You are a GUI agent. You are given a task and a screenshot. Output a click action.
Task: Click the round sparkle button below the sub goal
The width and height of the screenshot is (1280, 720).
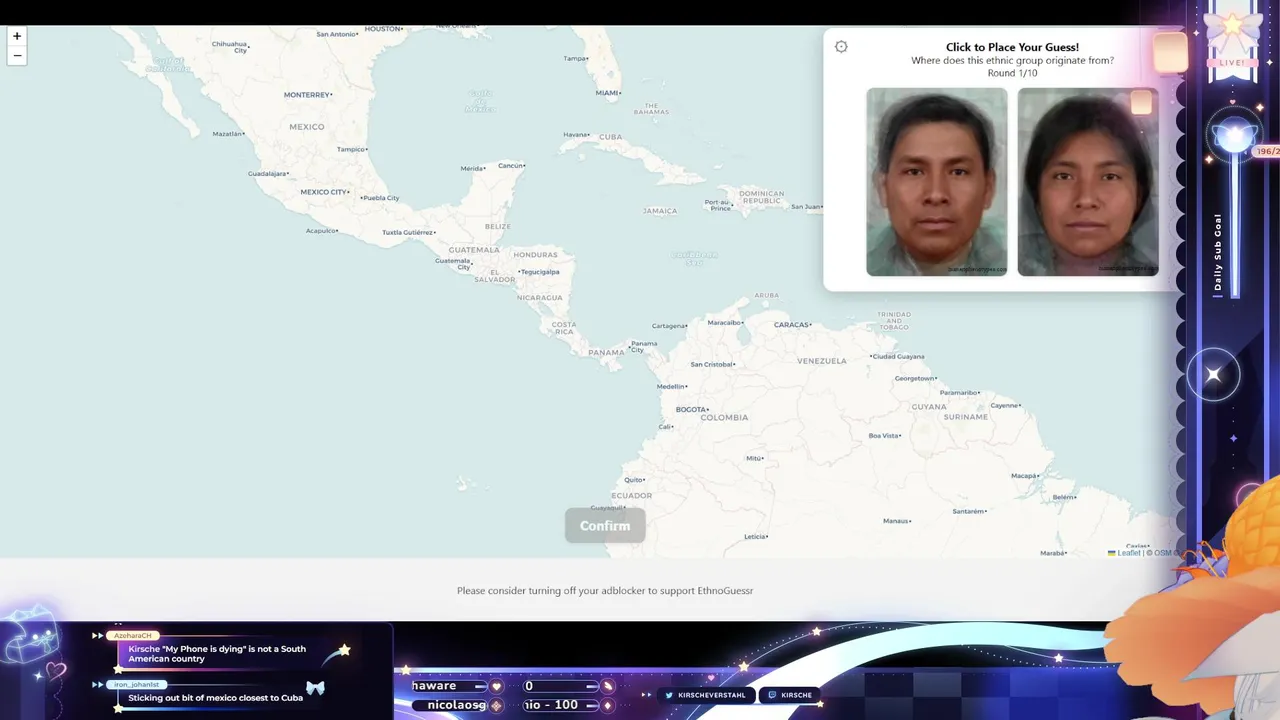[x=1213, y=375]
